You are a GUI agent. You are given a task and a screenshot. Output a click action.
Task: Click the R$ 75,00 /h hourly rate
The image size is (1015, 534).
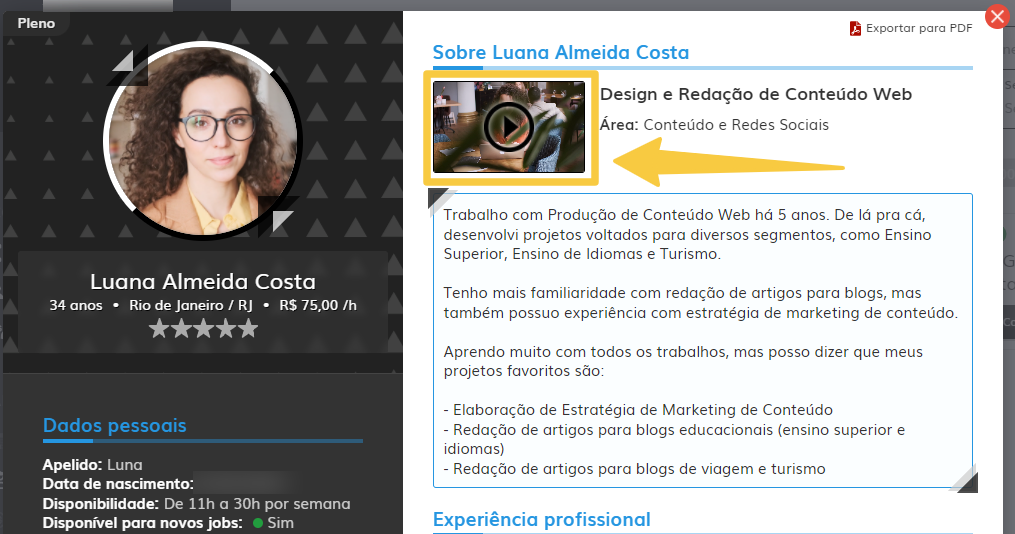pos(318,306)
